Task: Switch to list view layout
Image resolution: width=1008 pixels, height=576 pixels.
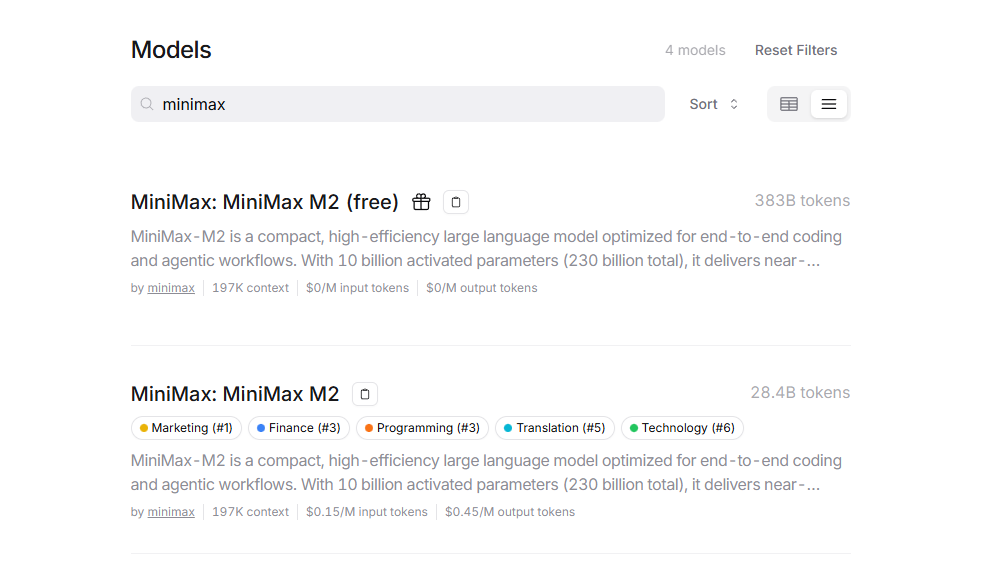Action: [x=829, y=103]
